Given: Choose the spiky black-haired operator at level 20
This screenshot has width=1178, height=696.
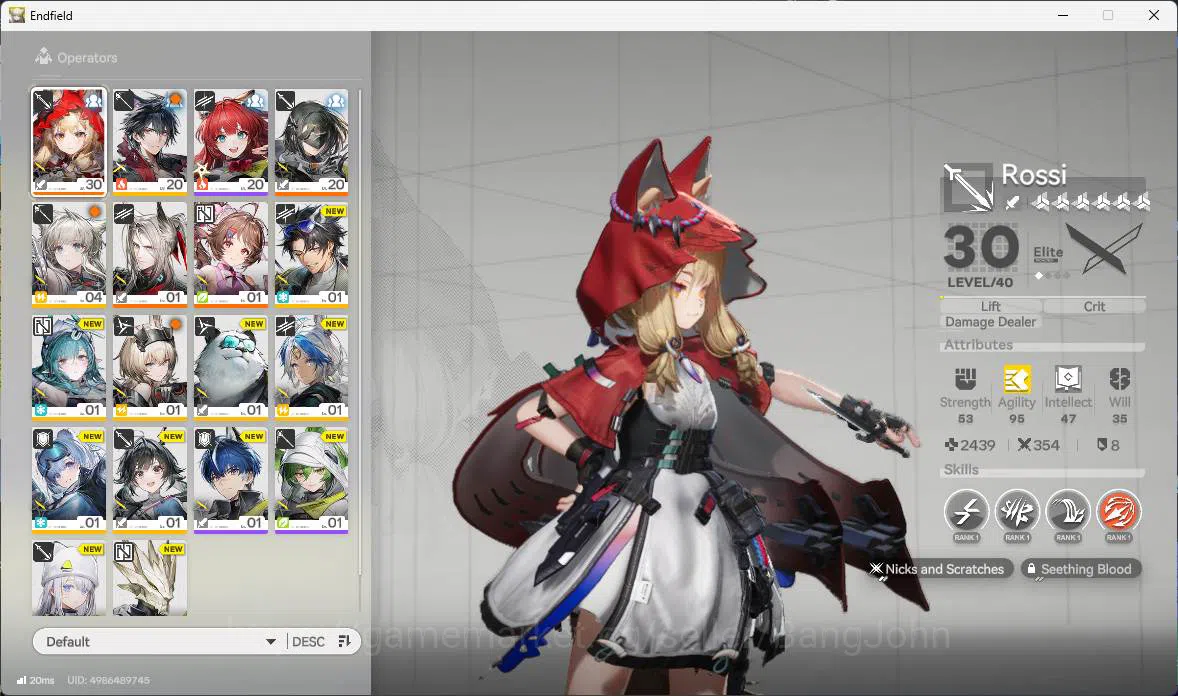Looking at the screenshot, I should click(150, 141).
